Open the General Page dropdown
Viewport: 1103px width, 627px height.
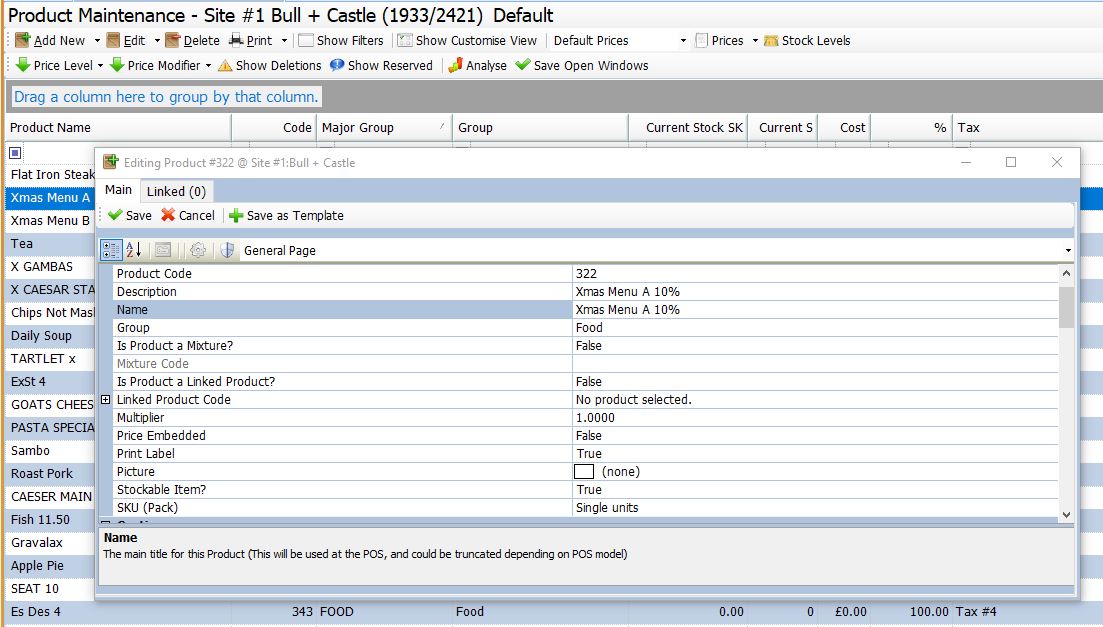click(1068, 251)
